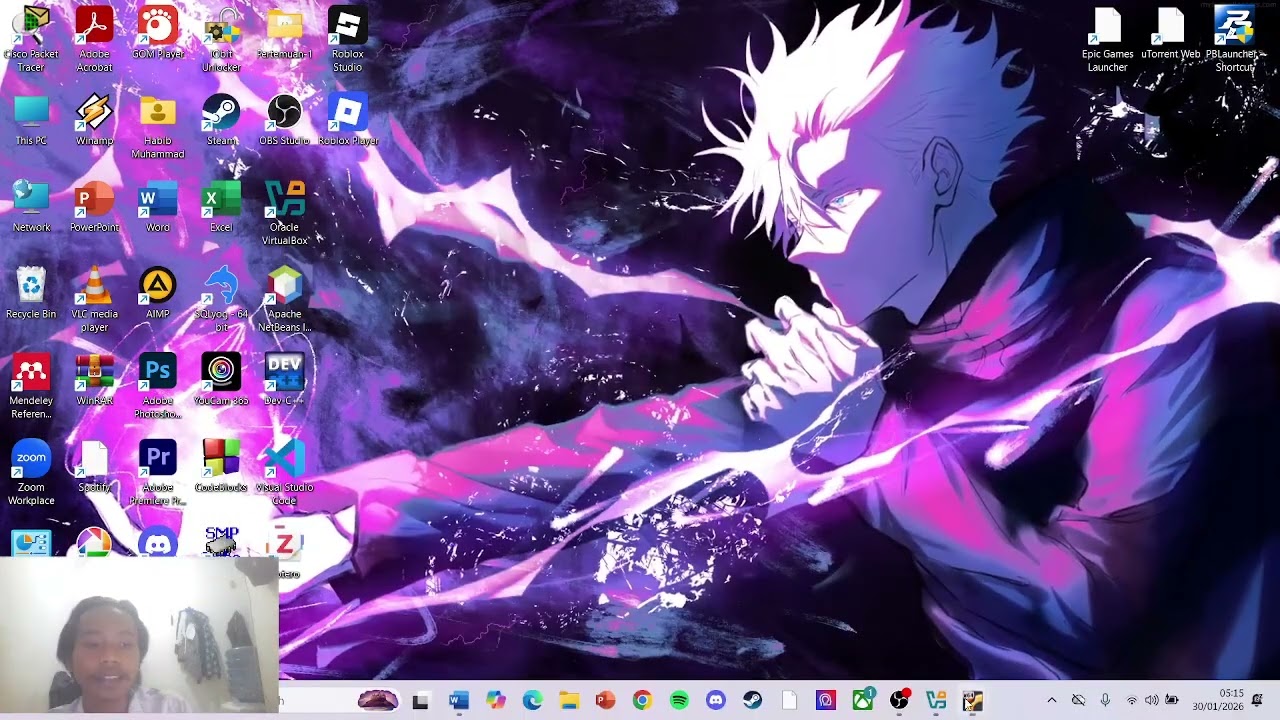This screenshot has height=720, width=1280.
Task: Select the CodeBlocks desktop shortcut
Action: 221,468
